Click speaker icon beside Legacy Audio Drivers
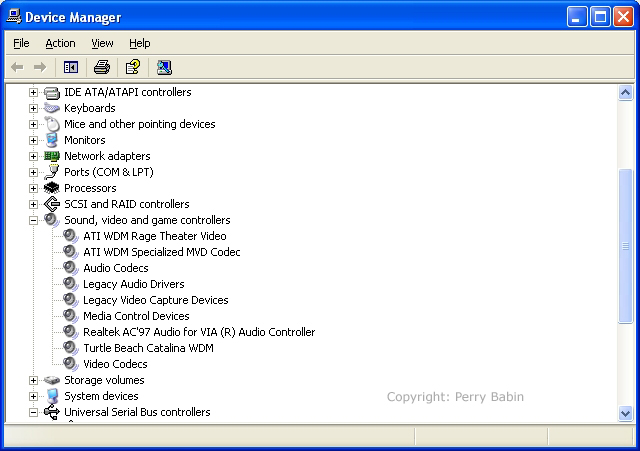 pyautogui.click(x=71, y=284)
